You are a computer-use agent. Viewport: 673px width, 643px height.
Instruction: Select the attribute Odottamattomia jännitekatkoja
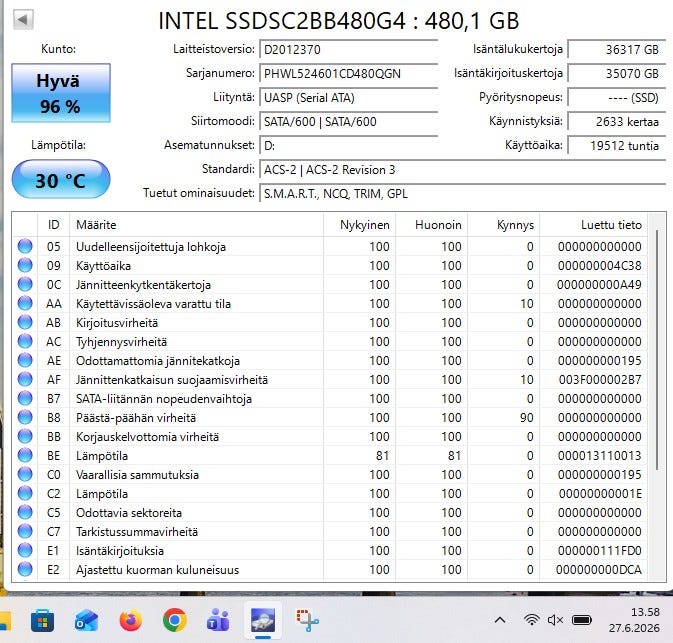click(x=158, y=361)
